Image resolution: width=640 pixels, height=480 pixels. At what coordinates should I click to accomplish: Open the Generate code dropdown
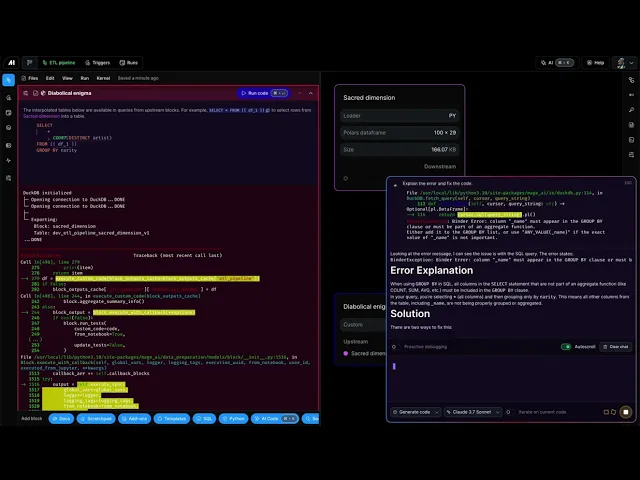coord(416,412)
